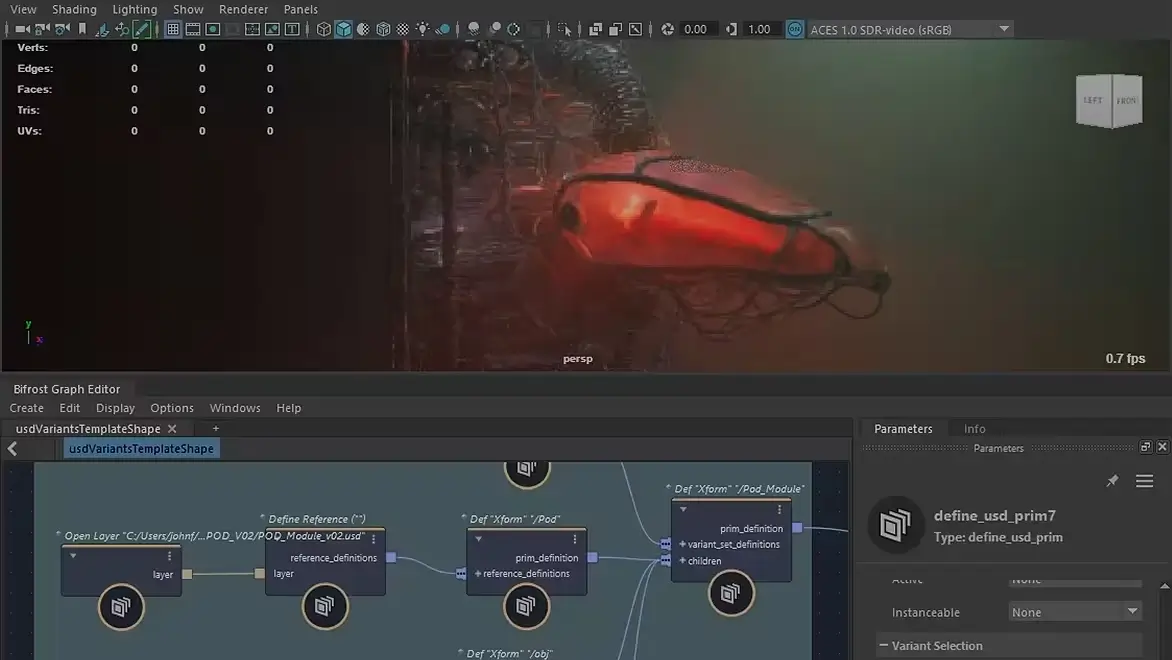Toggle the textured display icon in viewport toolbar
The height and width of the screenshot is (660, 1172).
point(401,29)
